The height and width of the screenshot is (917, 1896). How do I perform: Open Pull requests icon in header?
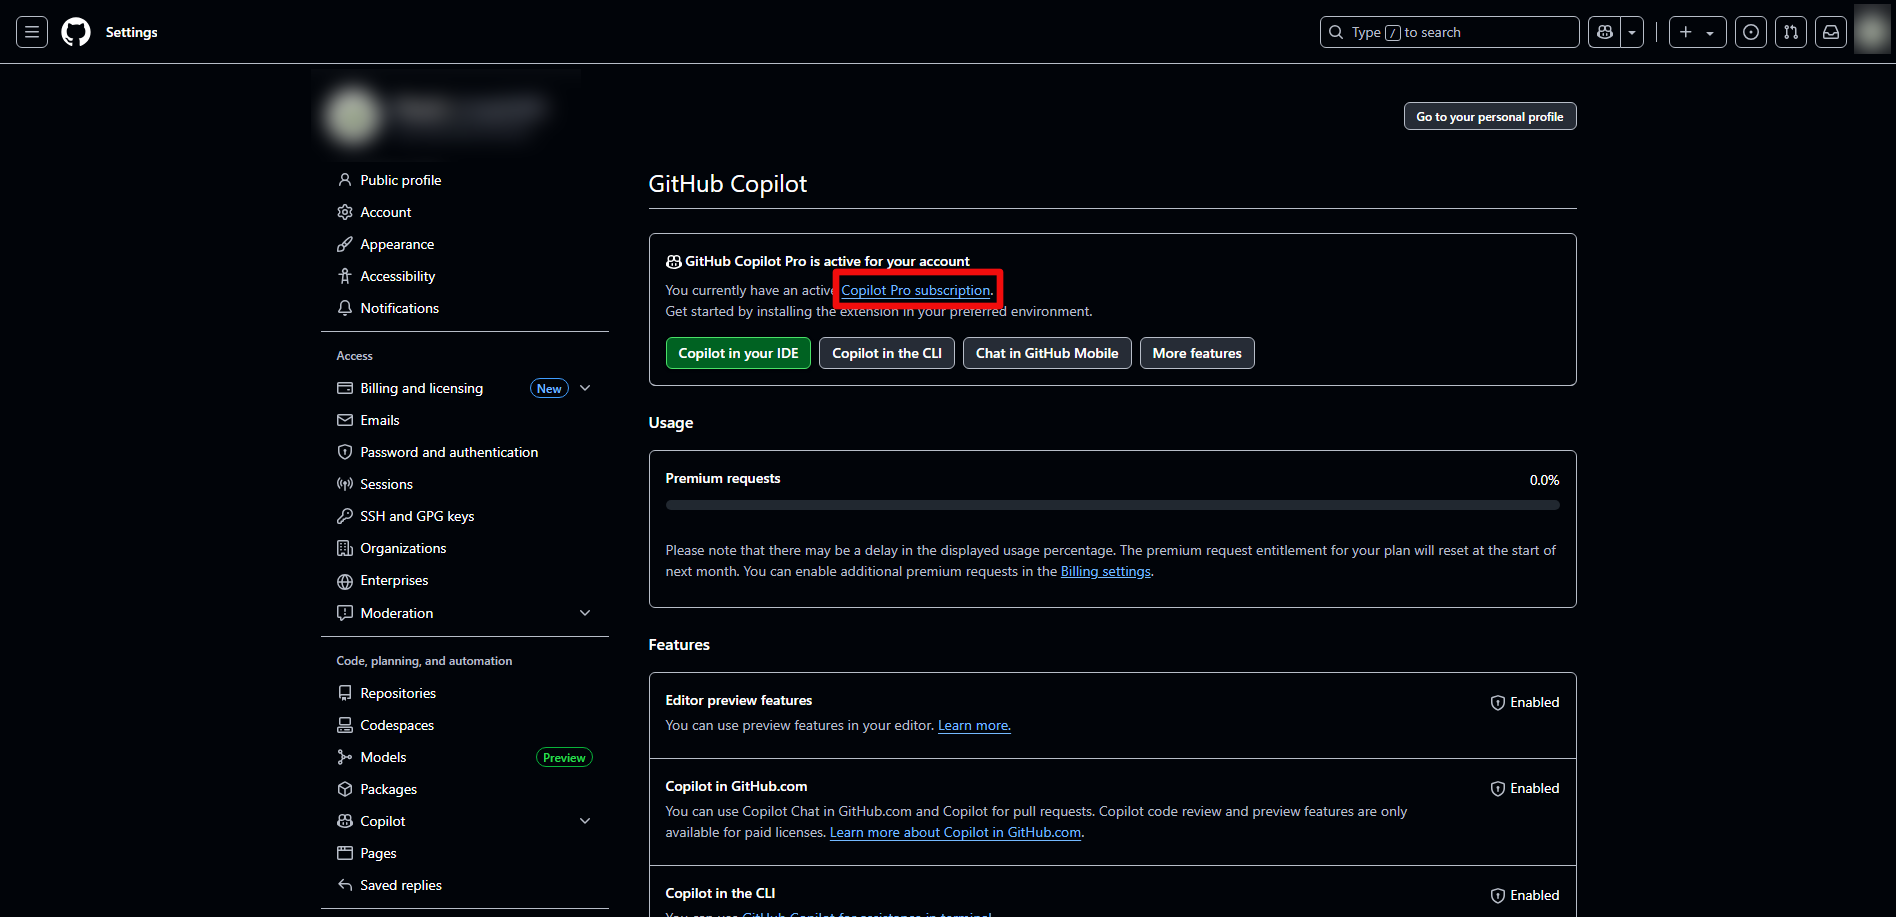[x=1791, y=32]
